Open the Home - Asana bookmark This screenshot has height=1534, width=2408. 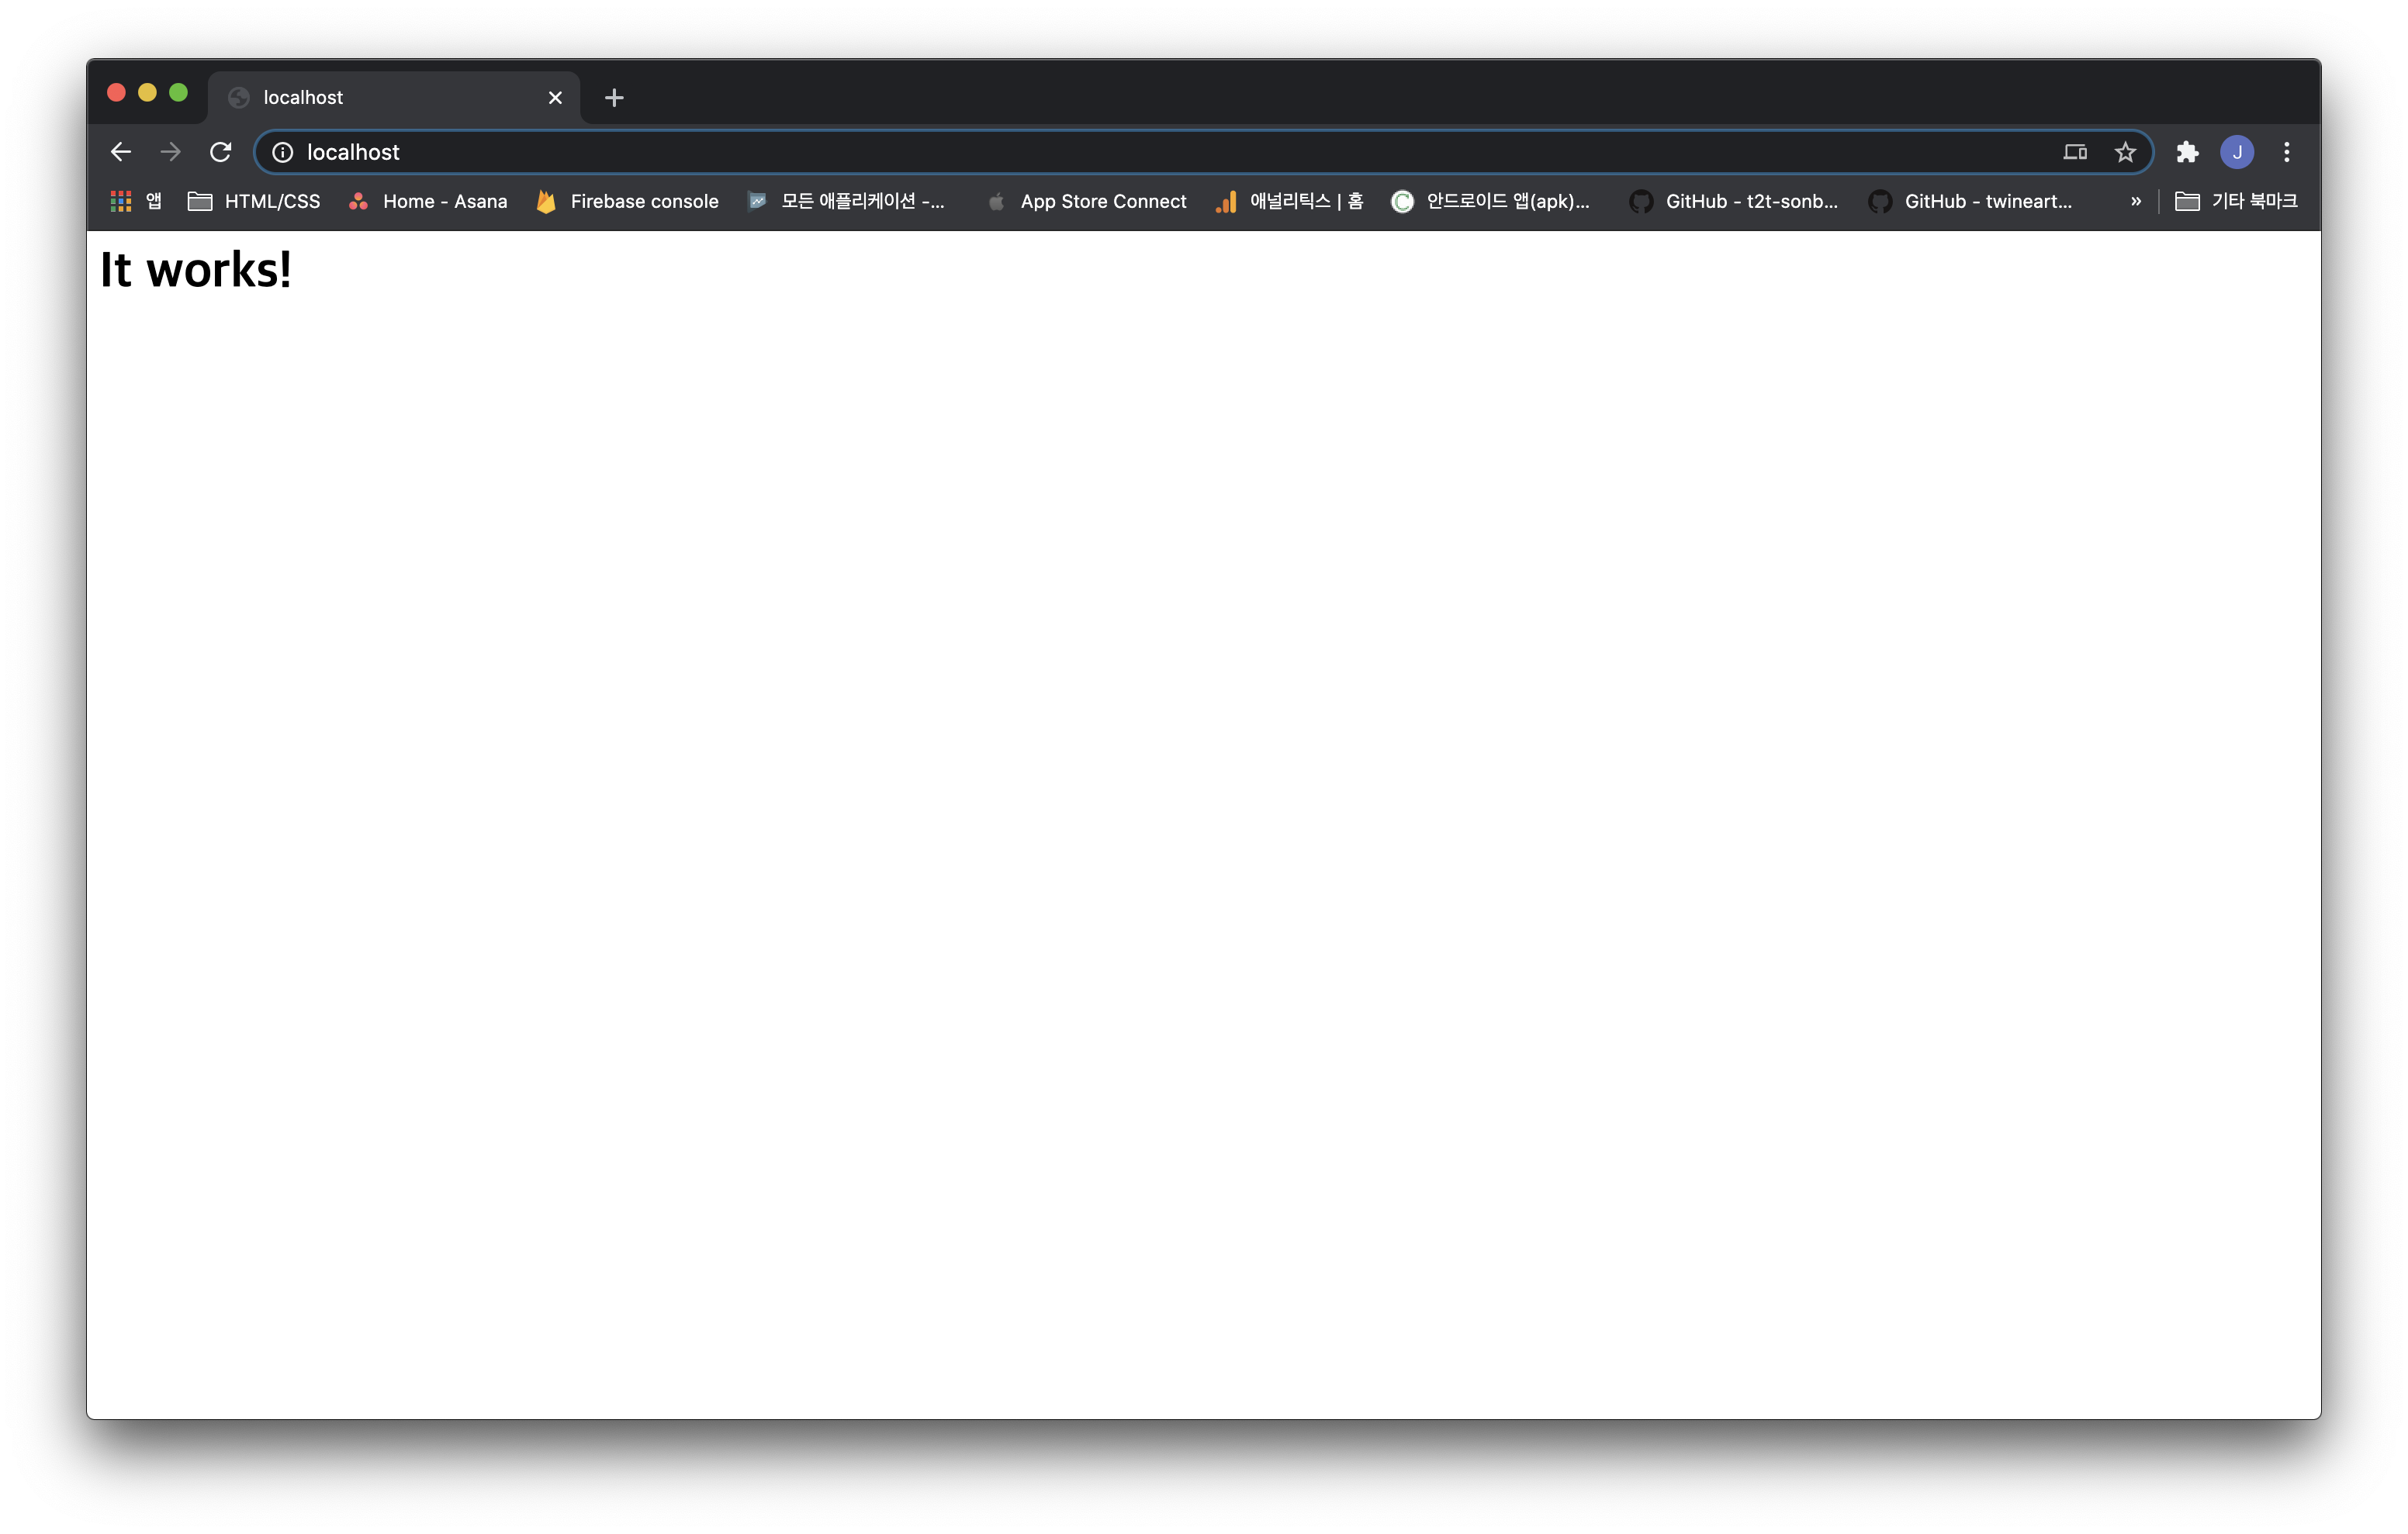coord(427,201)
